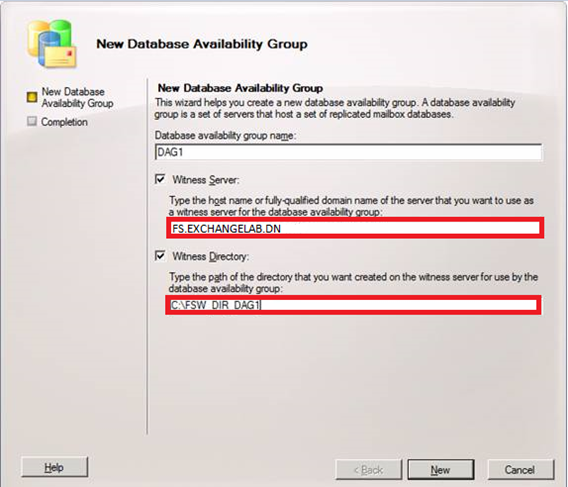
Task: Click the witness server host name instruction text
Action: [x=351, y=206]
